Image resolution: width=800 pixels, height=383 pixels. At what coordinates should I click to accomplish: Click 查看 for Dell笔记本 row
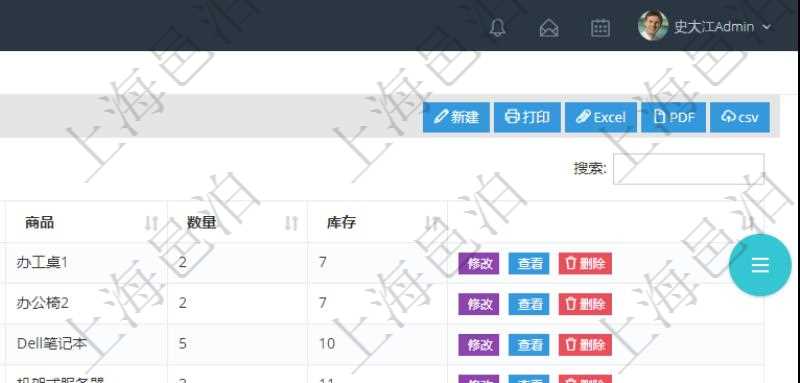[529, 345]
